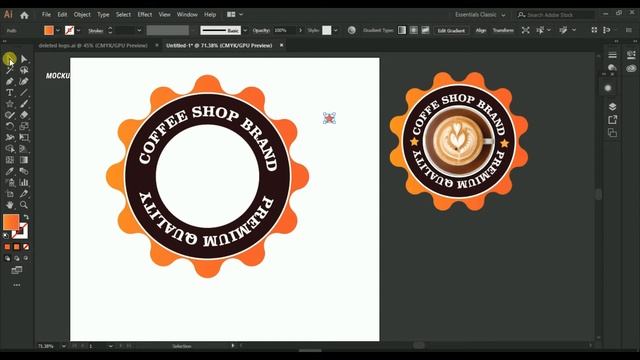Viewport: 640px width, 360px height.
Task: Select the Paintbrush tool
Action: [x=24, y=104]
